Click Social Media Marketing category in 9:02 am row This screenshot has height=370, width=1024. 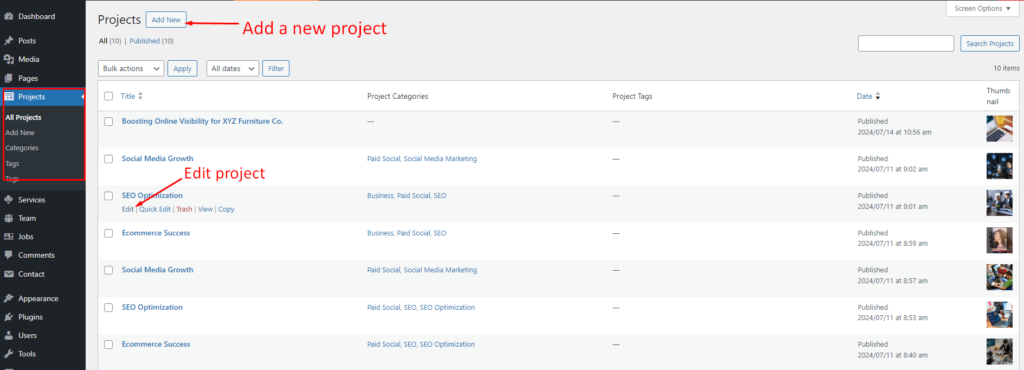tap(440, 159)
